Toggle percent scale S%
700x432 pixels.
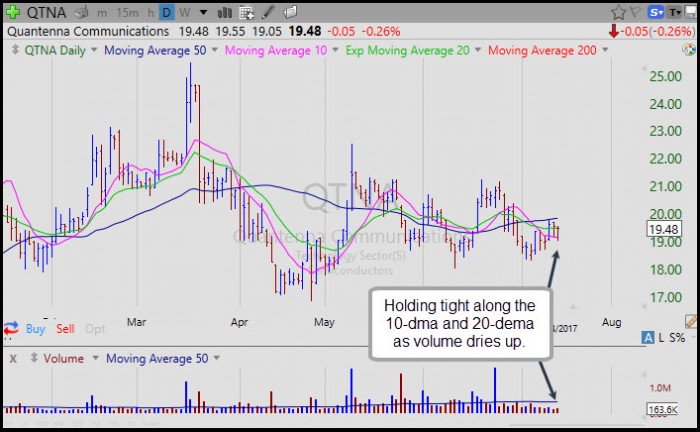tap(677, 338)
